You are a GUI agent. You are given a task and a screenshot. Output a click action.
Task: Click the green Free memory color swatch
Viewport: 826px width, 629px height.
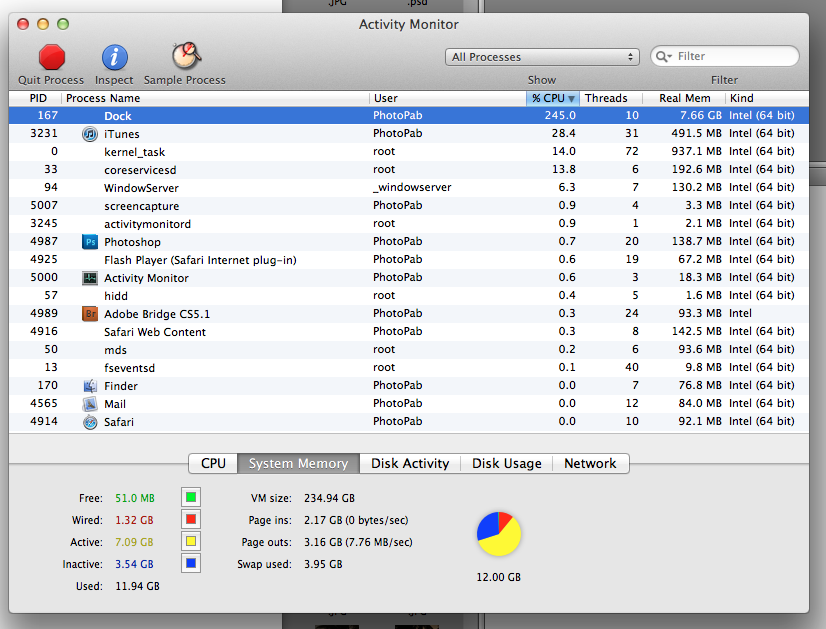[x=191, y=497]
